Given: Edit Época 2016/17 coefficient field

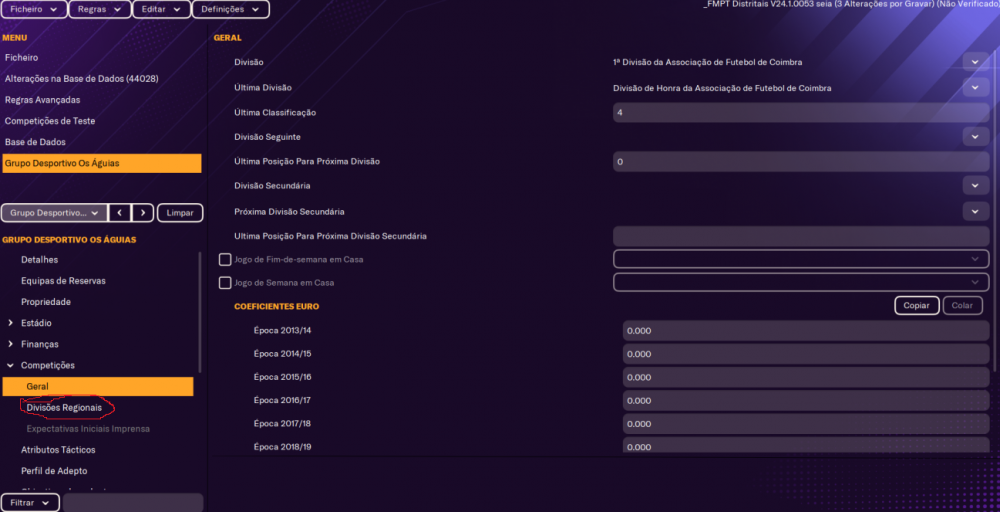Looking at the screenshot, I should tap(806, 400).
